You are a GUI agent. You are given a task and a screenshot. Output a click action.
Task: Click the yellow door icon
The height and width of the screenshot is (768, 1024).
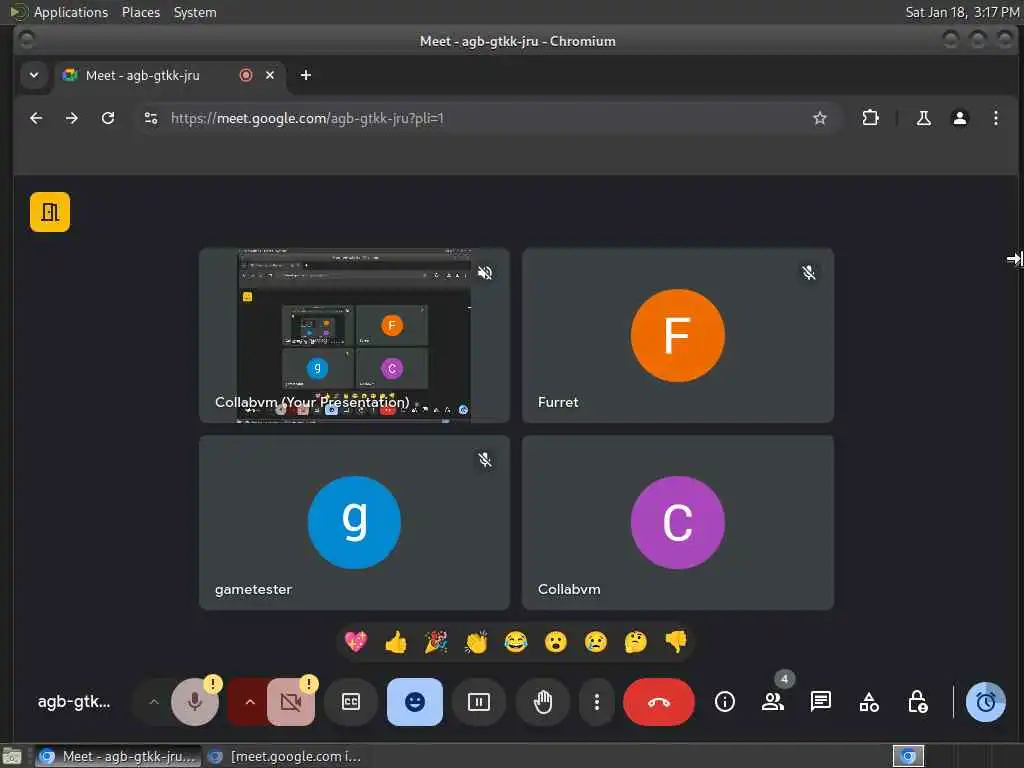(x=50, y=212)
